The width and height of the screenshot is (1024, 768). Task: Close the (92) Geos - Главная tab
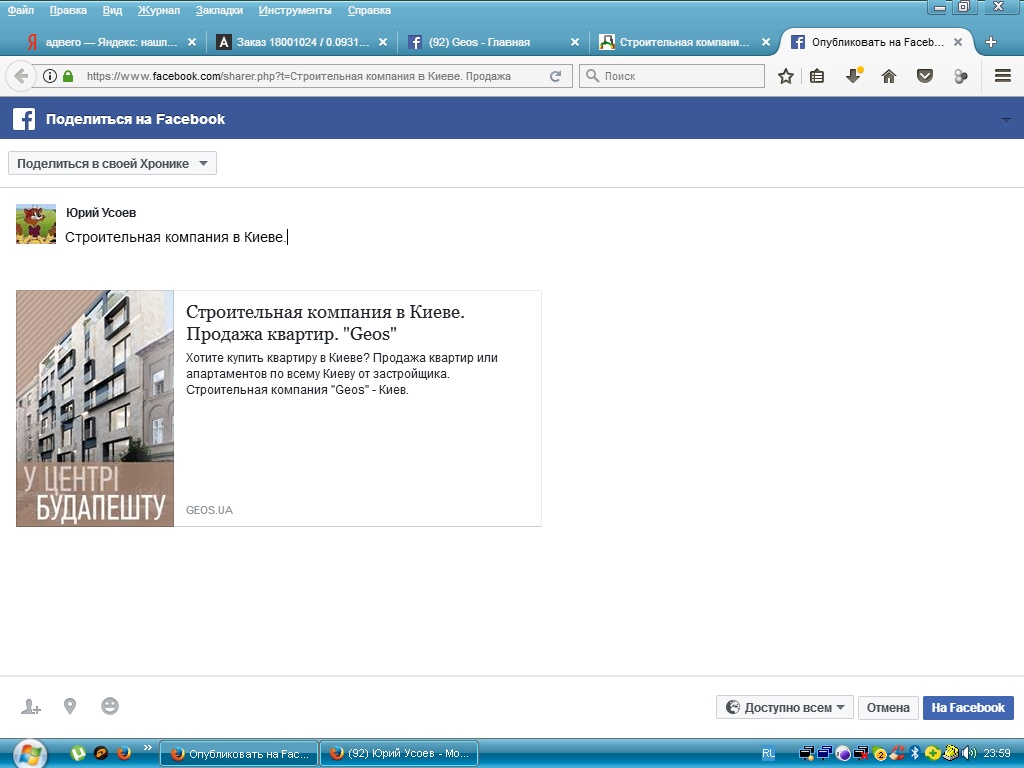tap(575, 42)
